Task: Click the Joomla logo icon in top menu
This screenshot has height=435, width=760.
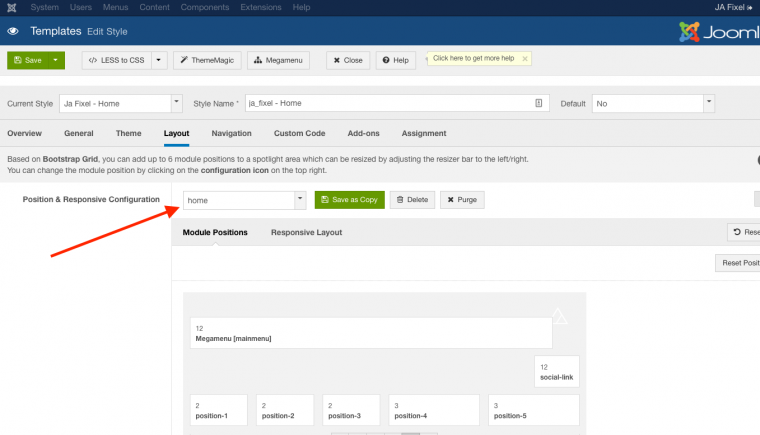Action: pyautogui.click(x=12, y=7)
